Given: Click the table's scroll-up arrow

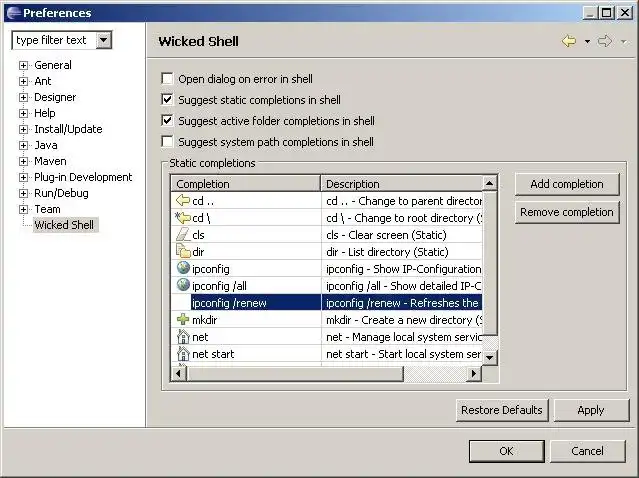Looking at the screenshot, I should pyautogui.click(x=489, y=183).
